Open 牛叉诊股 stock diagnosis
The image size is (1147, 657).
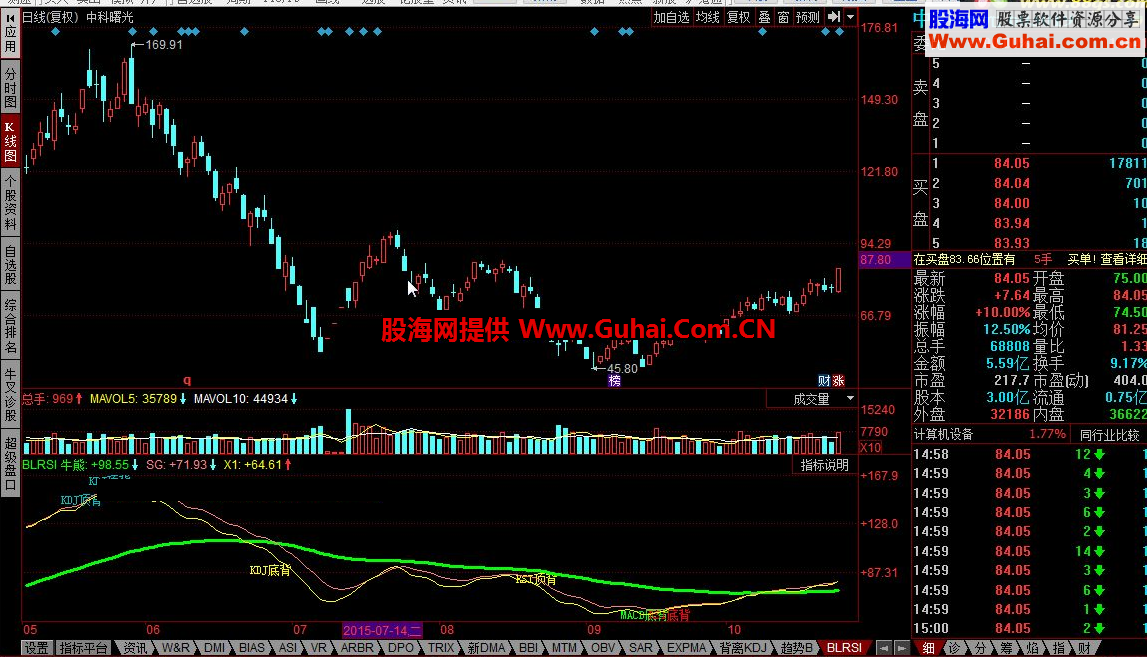click(x=10, y=394)
